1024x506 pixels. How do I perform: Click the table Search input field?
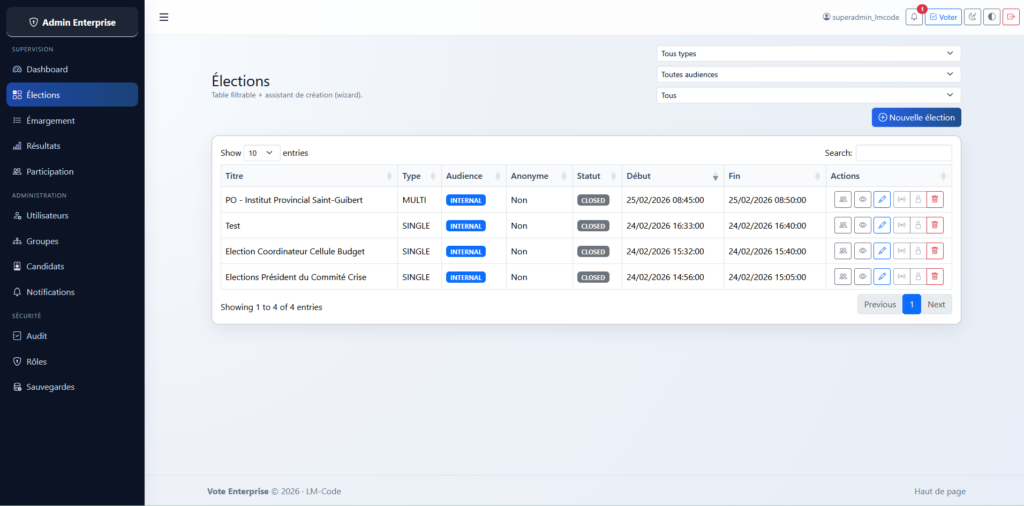click(903, 153)
